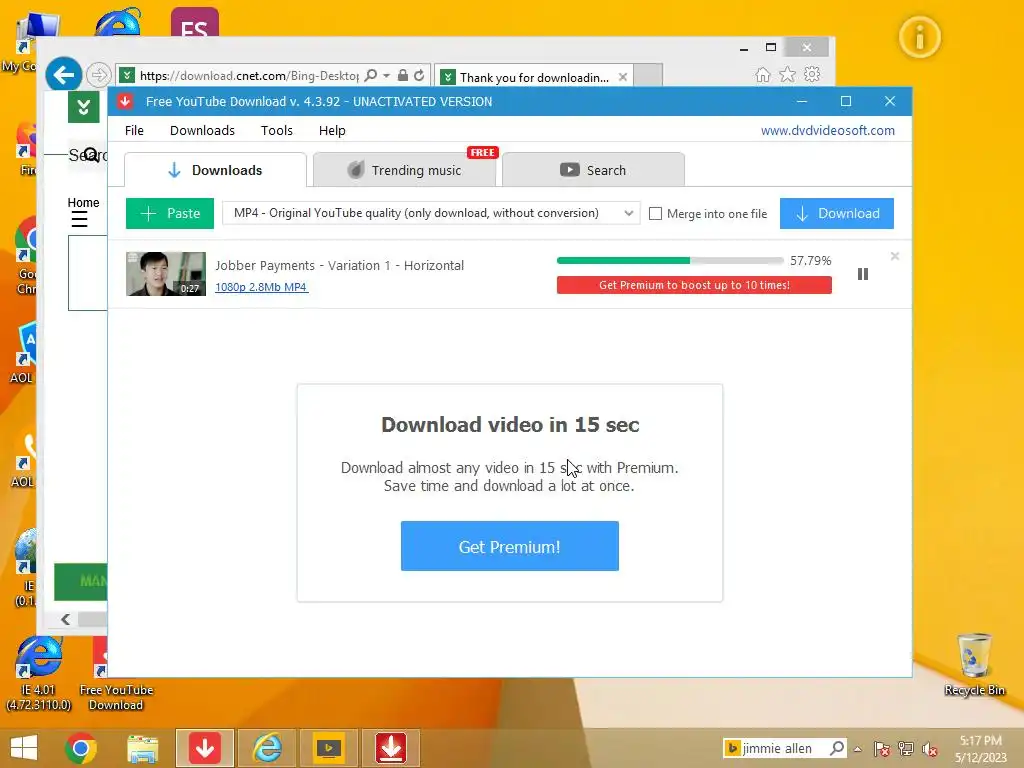
Task: Switch to Internet Explorer on the taskbar
Action: coord(267,748)
